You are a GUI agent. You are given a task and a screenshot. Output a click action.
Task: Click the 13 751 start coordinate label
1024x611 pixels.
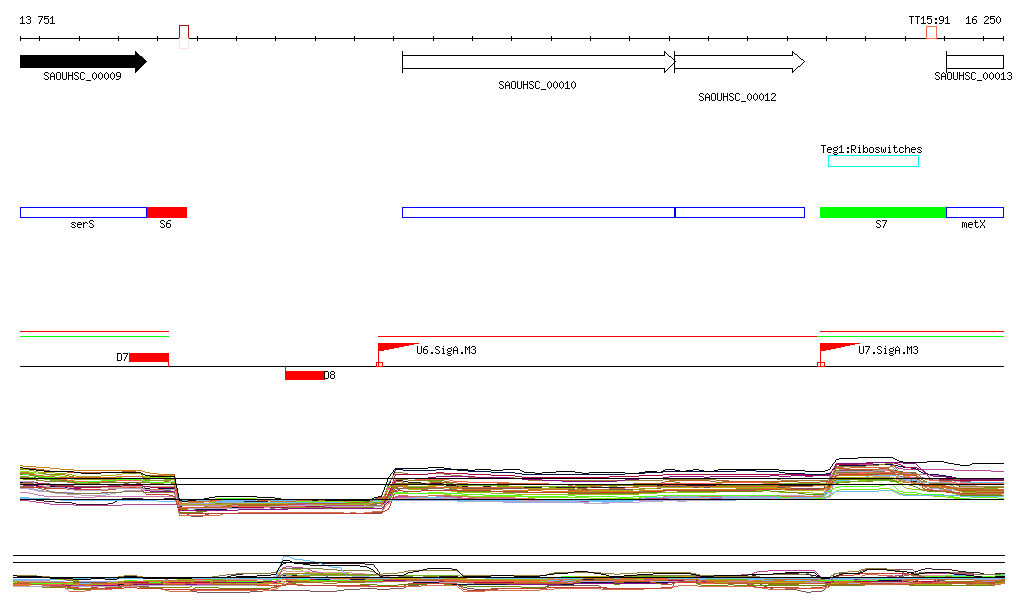tap(37, 20)
